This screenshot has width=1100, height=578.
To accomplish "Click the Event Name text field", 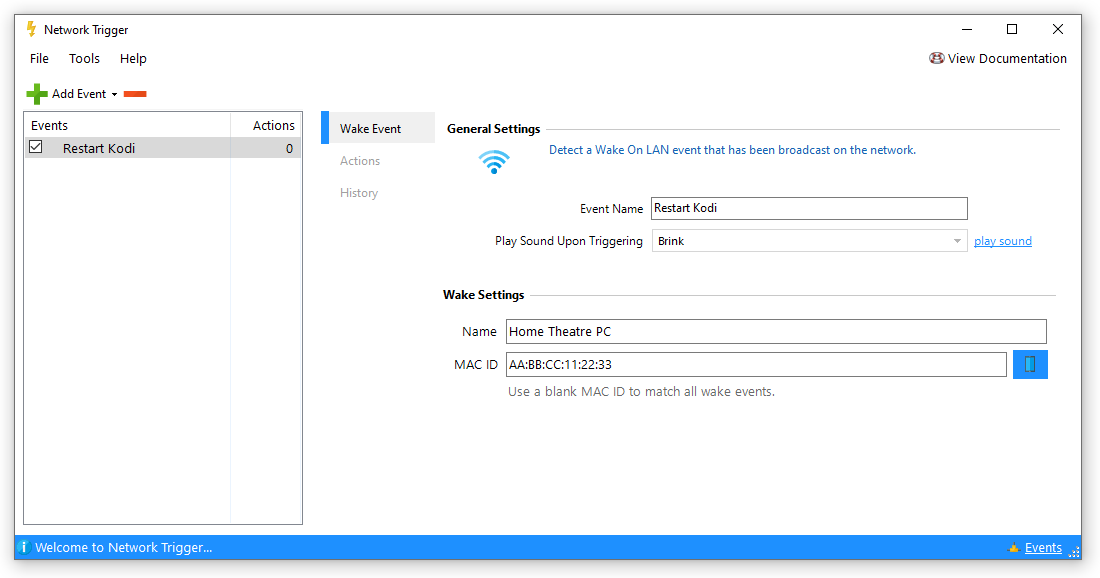I will click(x=808, y=208).
